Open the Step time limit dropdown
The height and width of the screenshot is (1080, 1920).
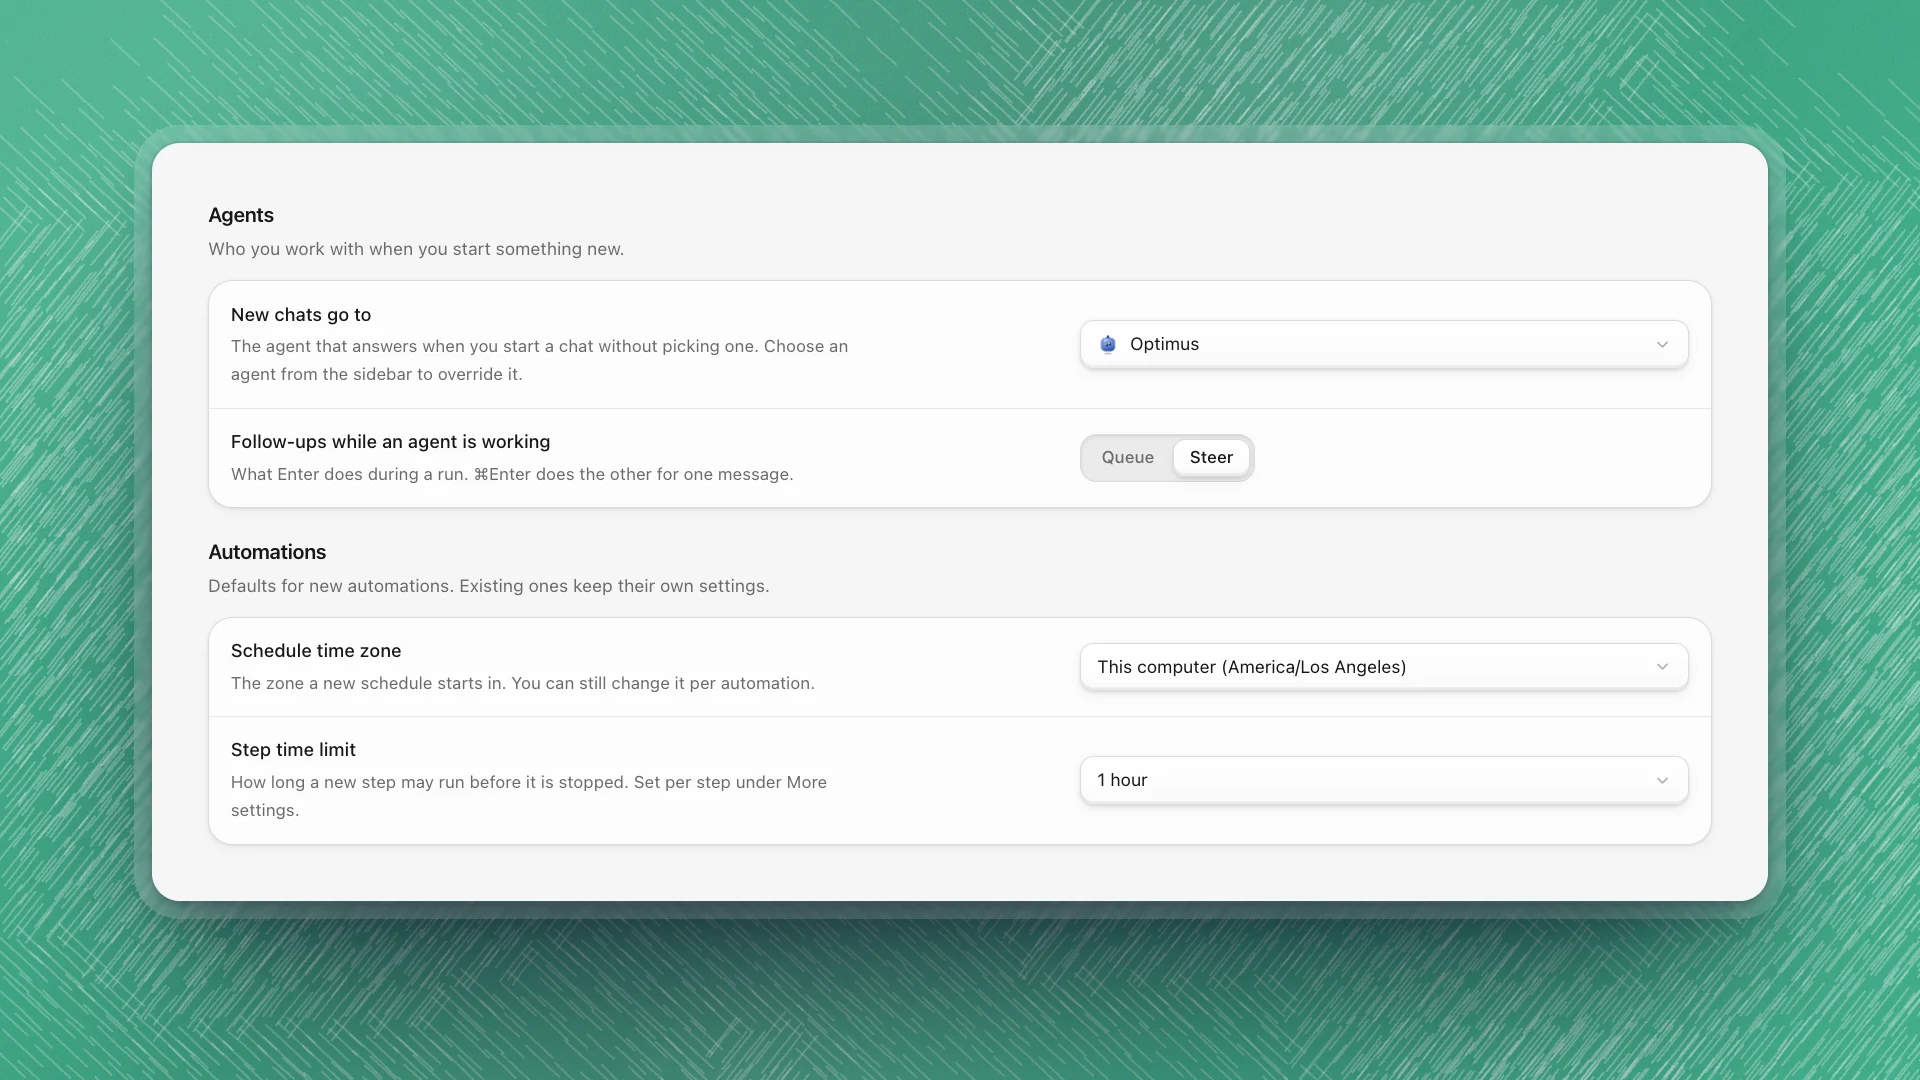point(1384,780)
